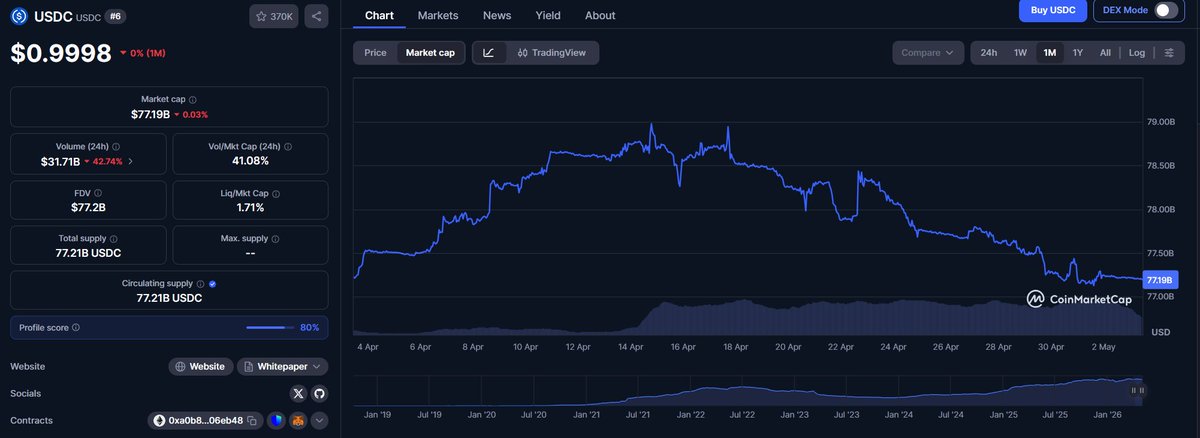The height and width of the screenshot is (438, 1200).
Task: Click the Contracts row label
Action: tap(31, 421)
